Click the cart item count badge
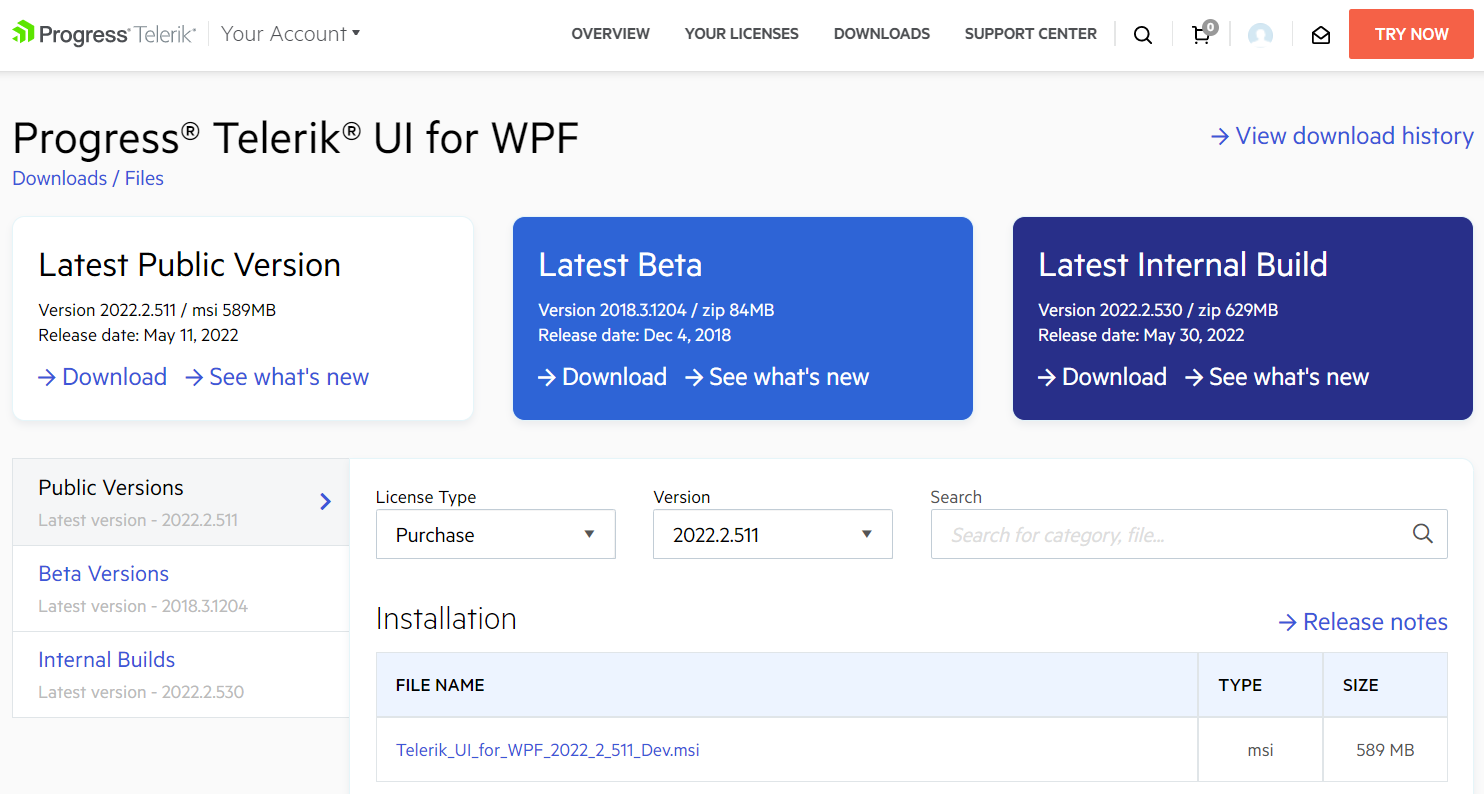The height and width of the screenshot is (794, 1484). (x=1210, y=27)
